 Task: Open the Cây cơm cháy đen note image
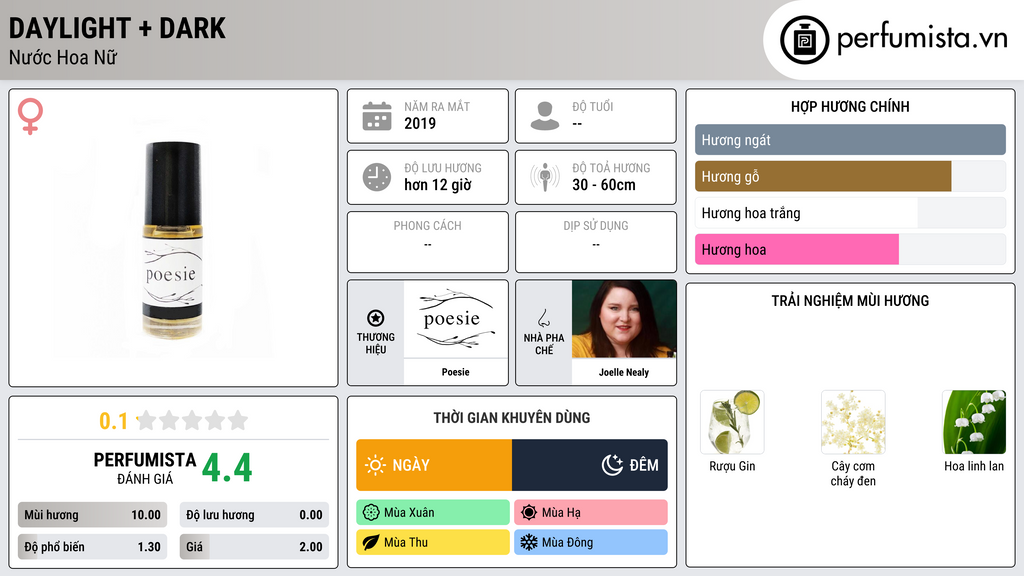tap(853, 423)
